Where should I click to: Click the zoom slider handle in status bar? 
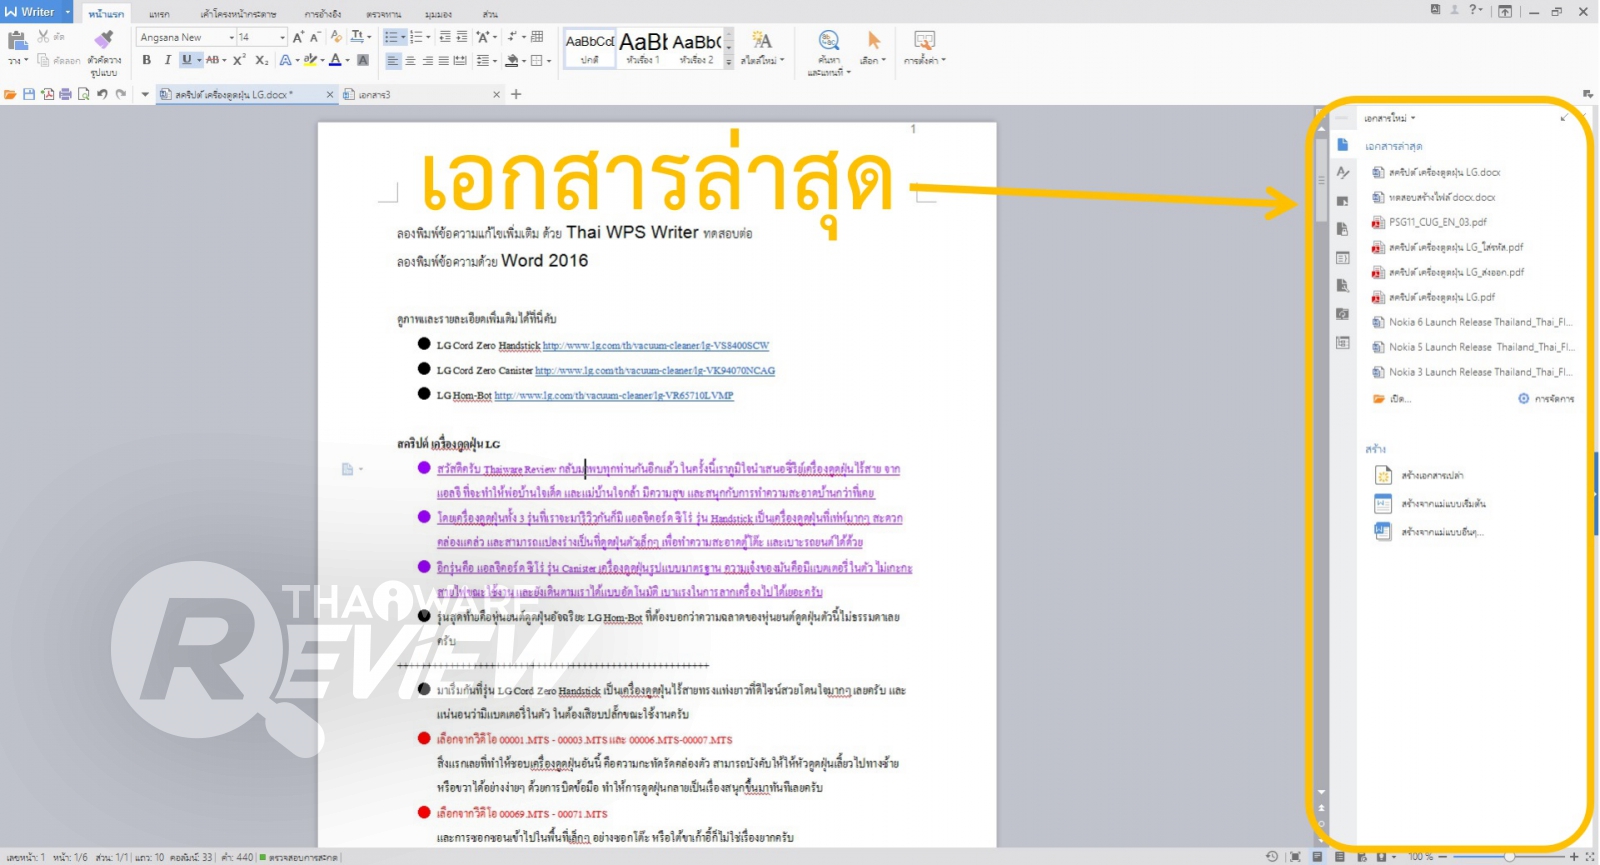[x=1509, y=857]
